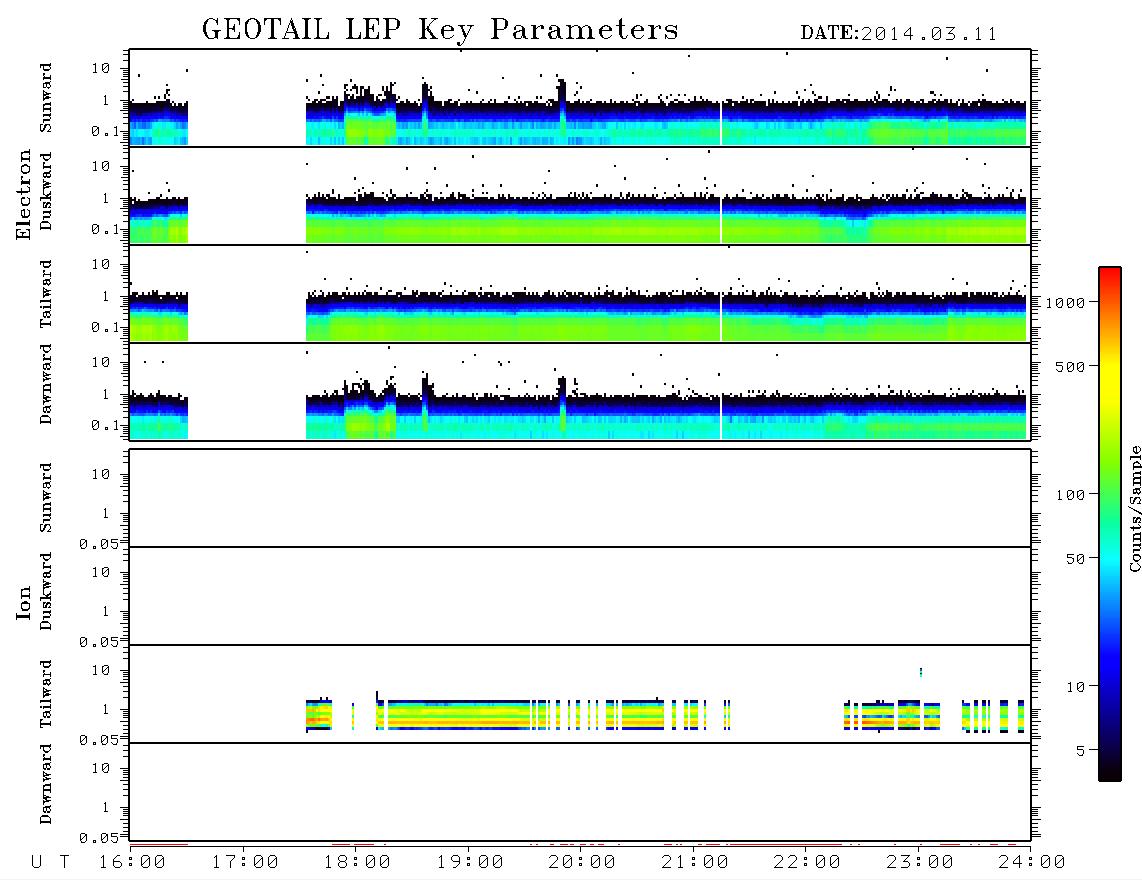Click the 21:00 UT axis label
The image size is (1142, 880).
pyautogui.click(x=695, y=862)
